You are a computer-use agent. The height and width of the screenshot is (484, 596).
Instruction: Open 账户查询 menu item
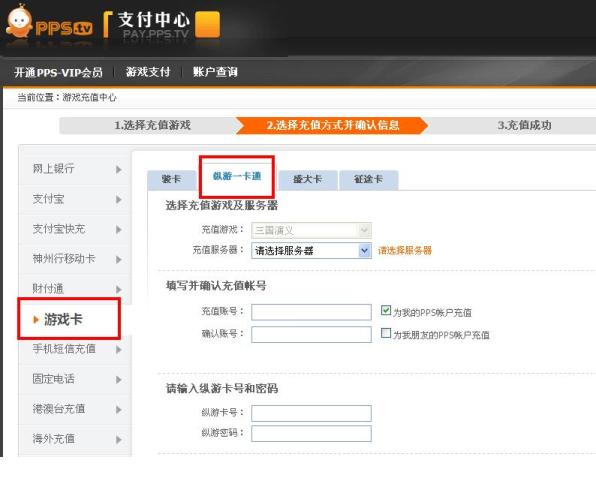215,72
